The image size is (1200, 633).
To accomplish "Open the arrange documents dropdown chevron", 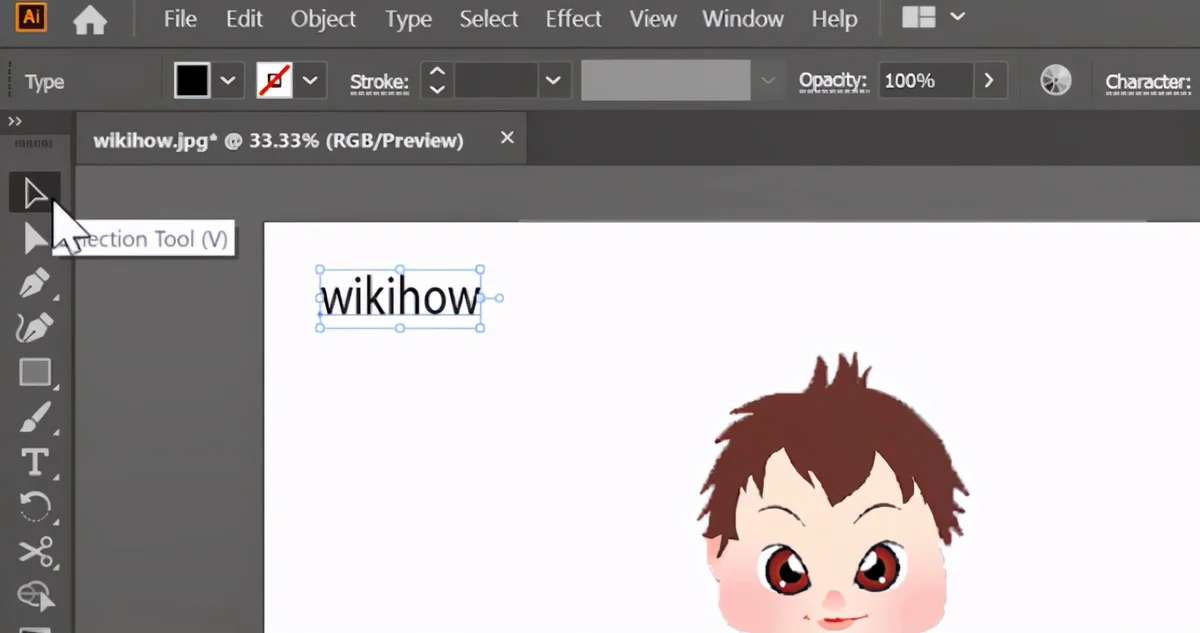I will point(957,17).
